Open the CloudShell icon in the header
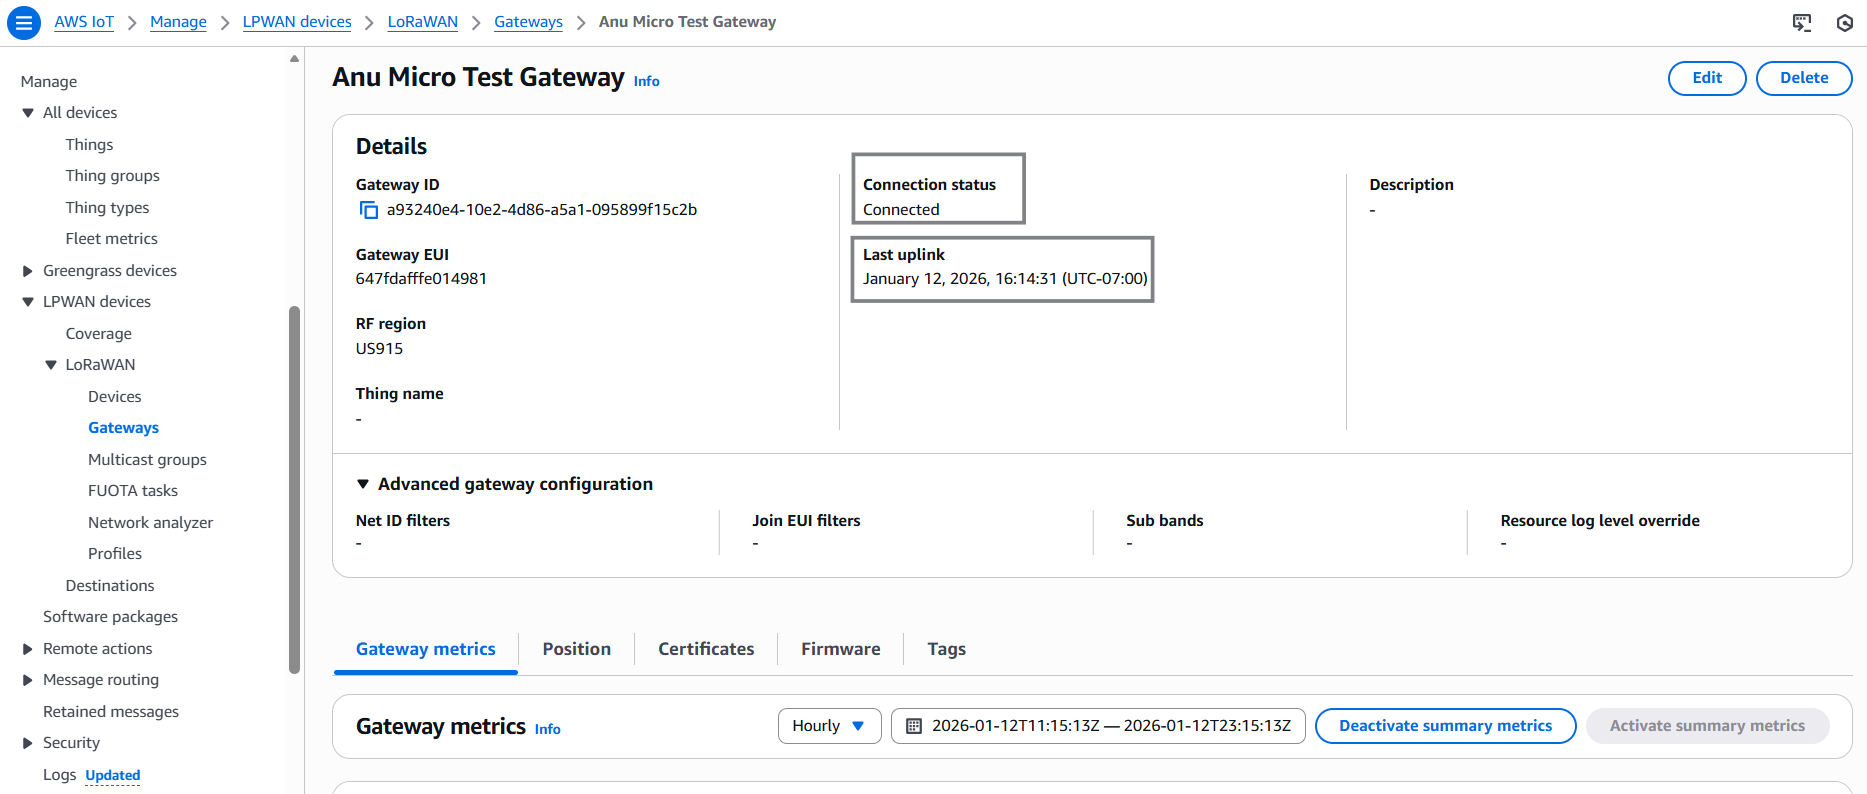This screenshot has width=1867, height=794. [1802, 22]
